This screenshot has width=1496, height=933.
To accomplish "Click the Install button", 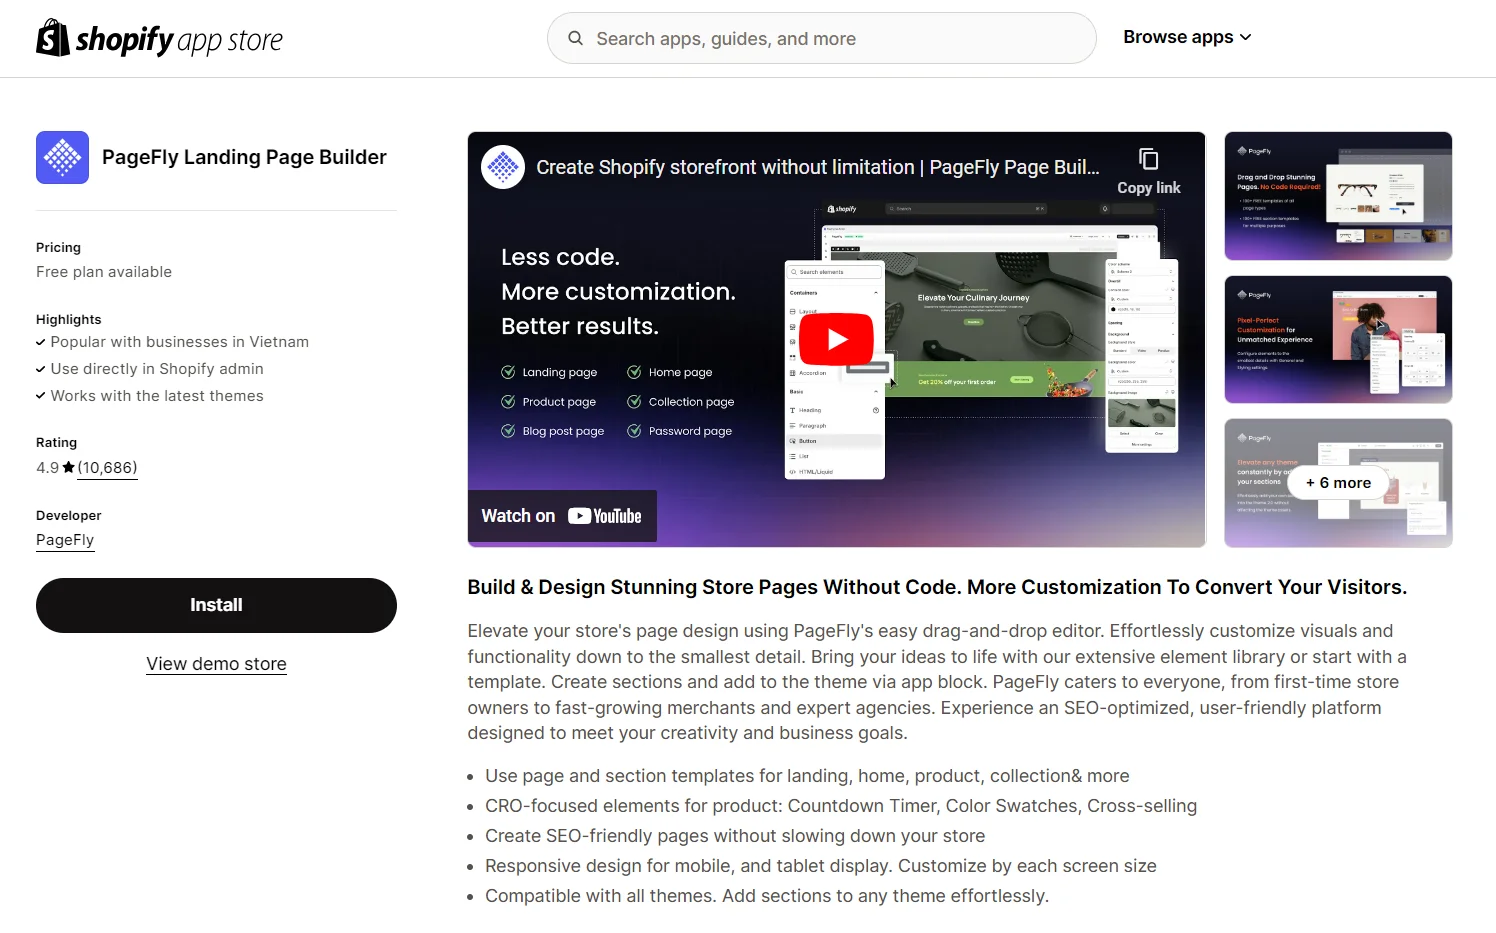I will [x=216, y=605].
